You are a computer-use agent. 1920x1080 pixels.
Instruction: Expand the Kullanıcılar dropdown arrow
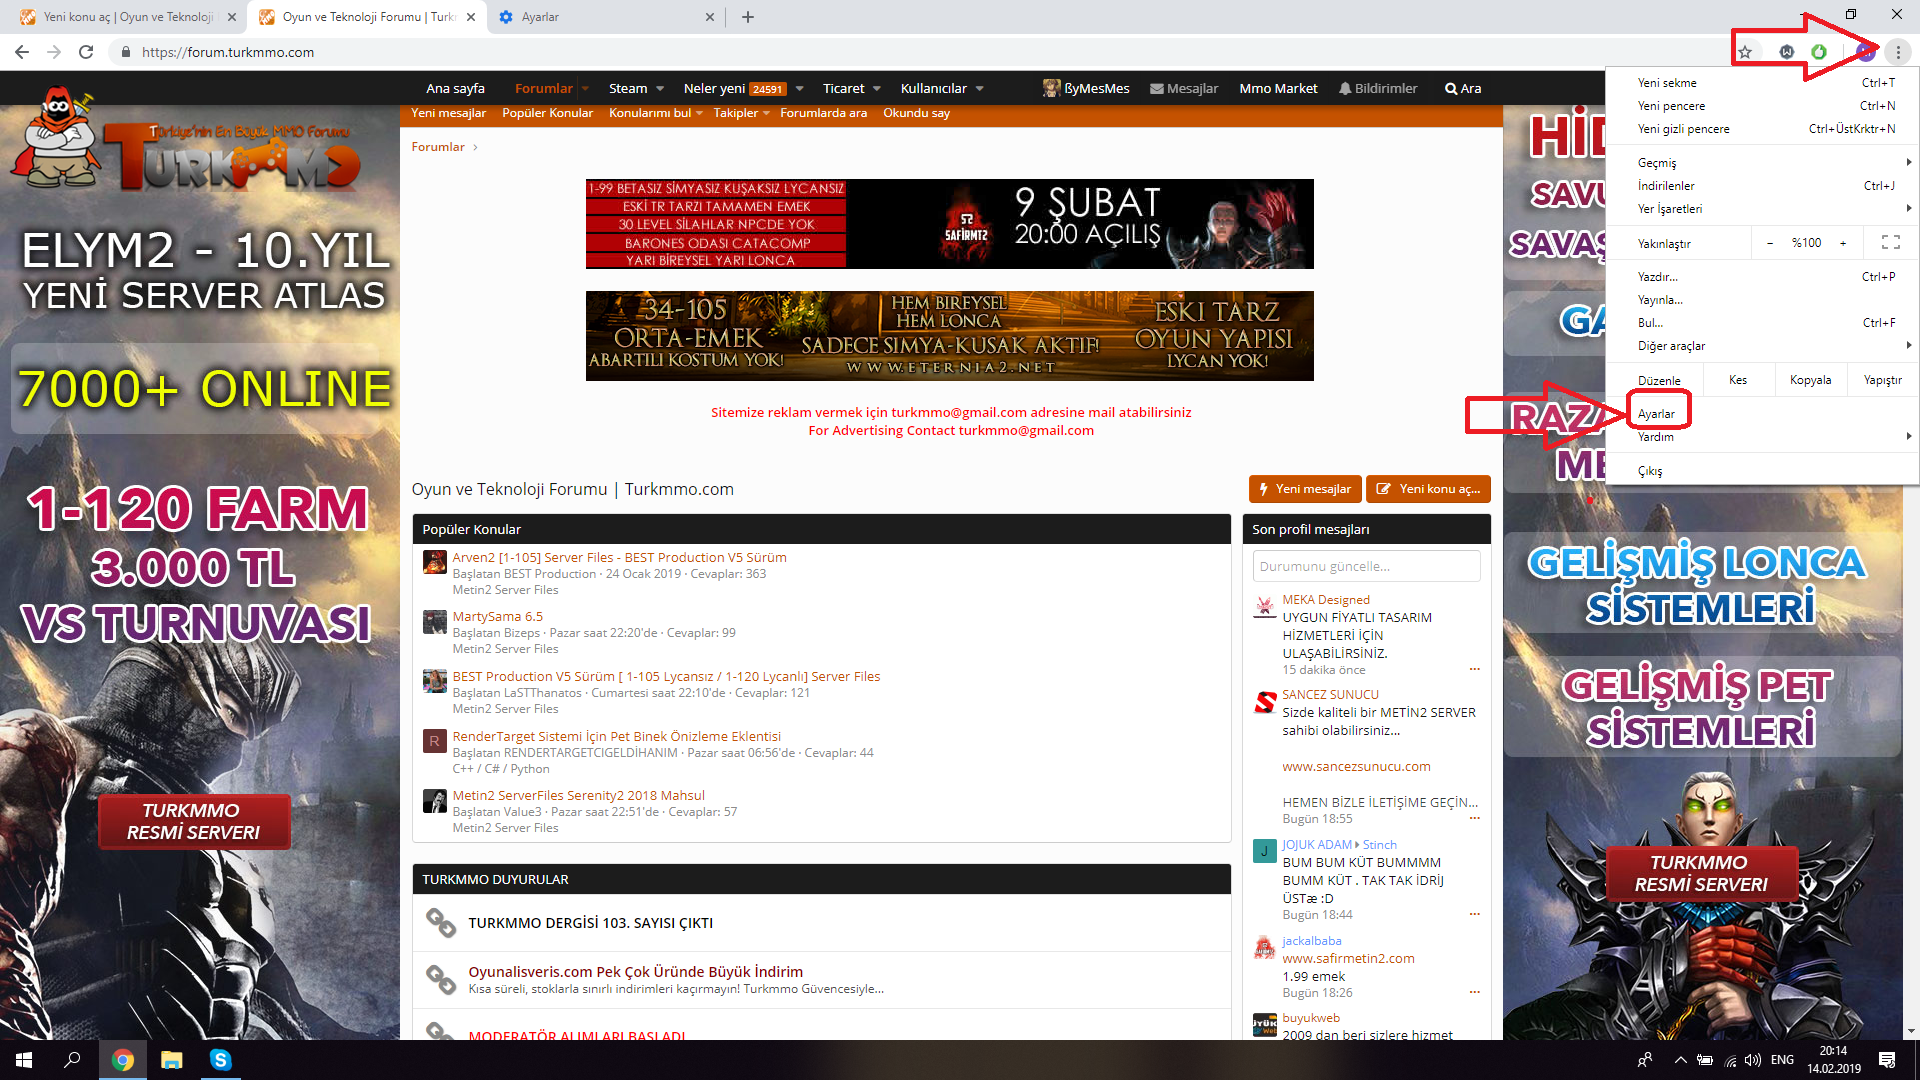click(980, 88)
